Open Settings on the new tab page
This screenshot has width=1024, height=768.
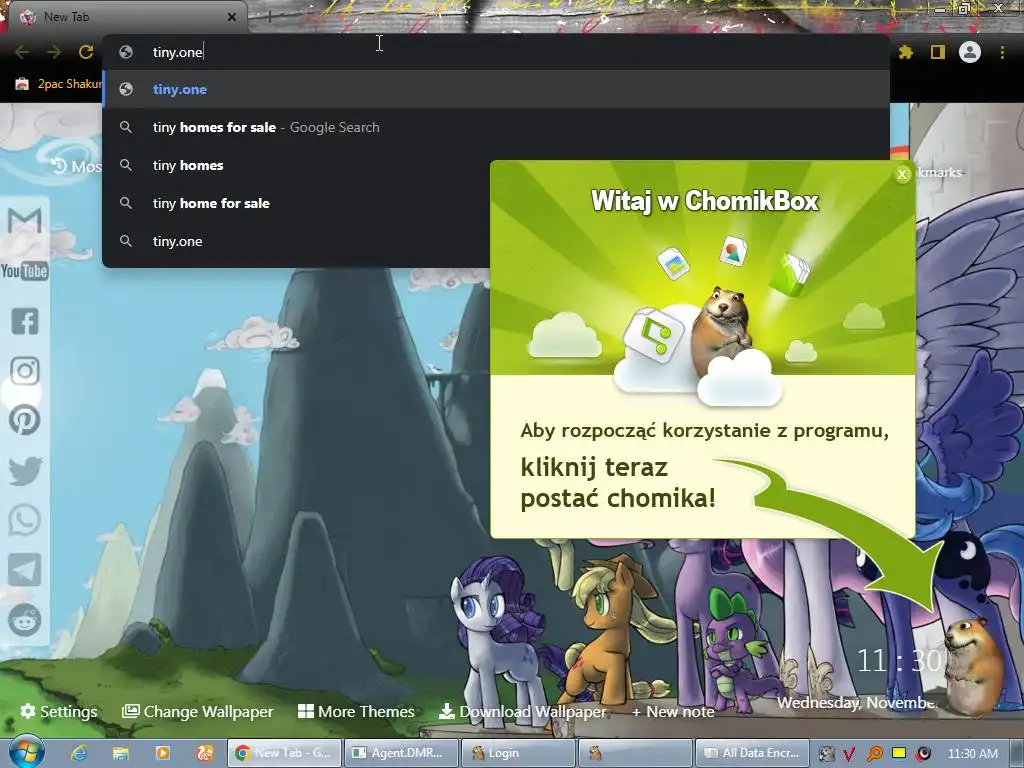(x=59, y=711)
